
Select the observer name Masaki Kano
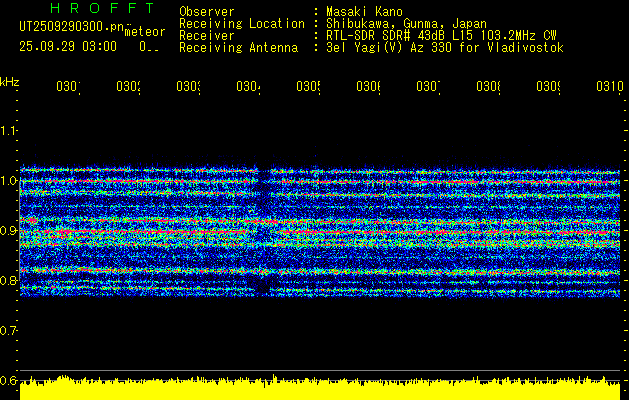364,11
